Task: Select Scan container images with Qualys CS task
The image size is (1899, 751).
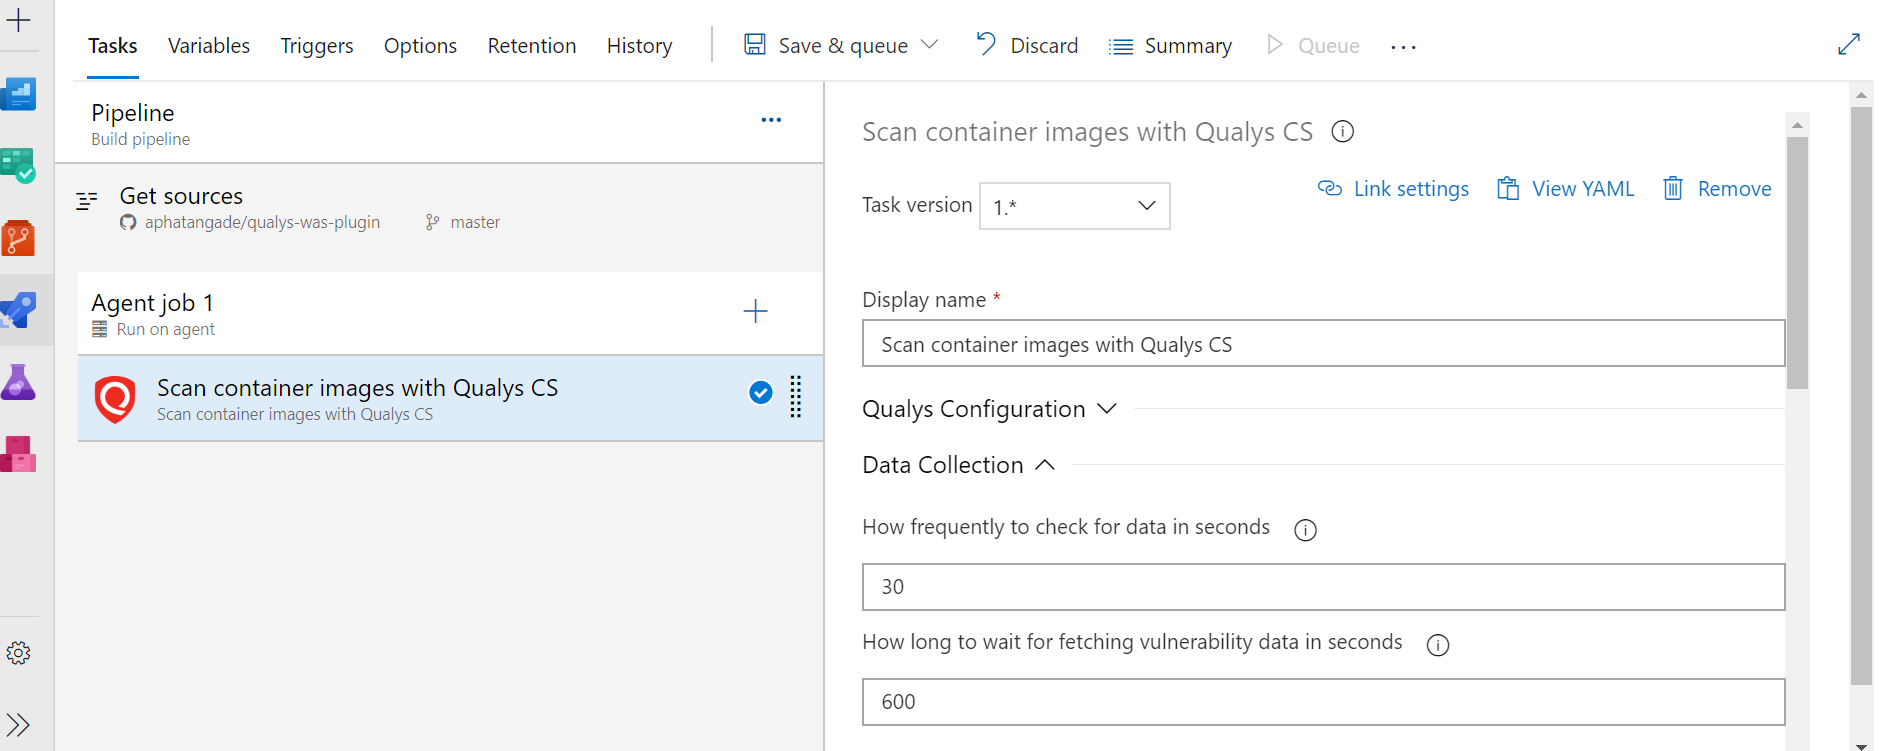Action: [x=450, y=398]
